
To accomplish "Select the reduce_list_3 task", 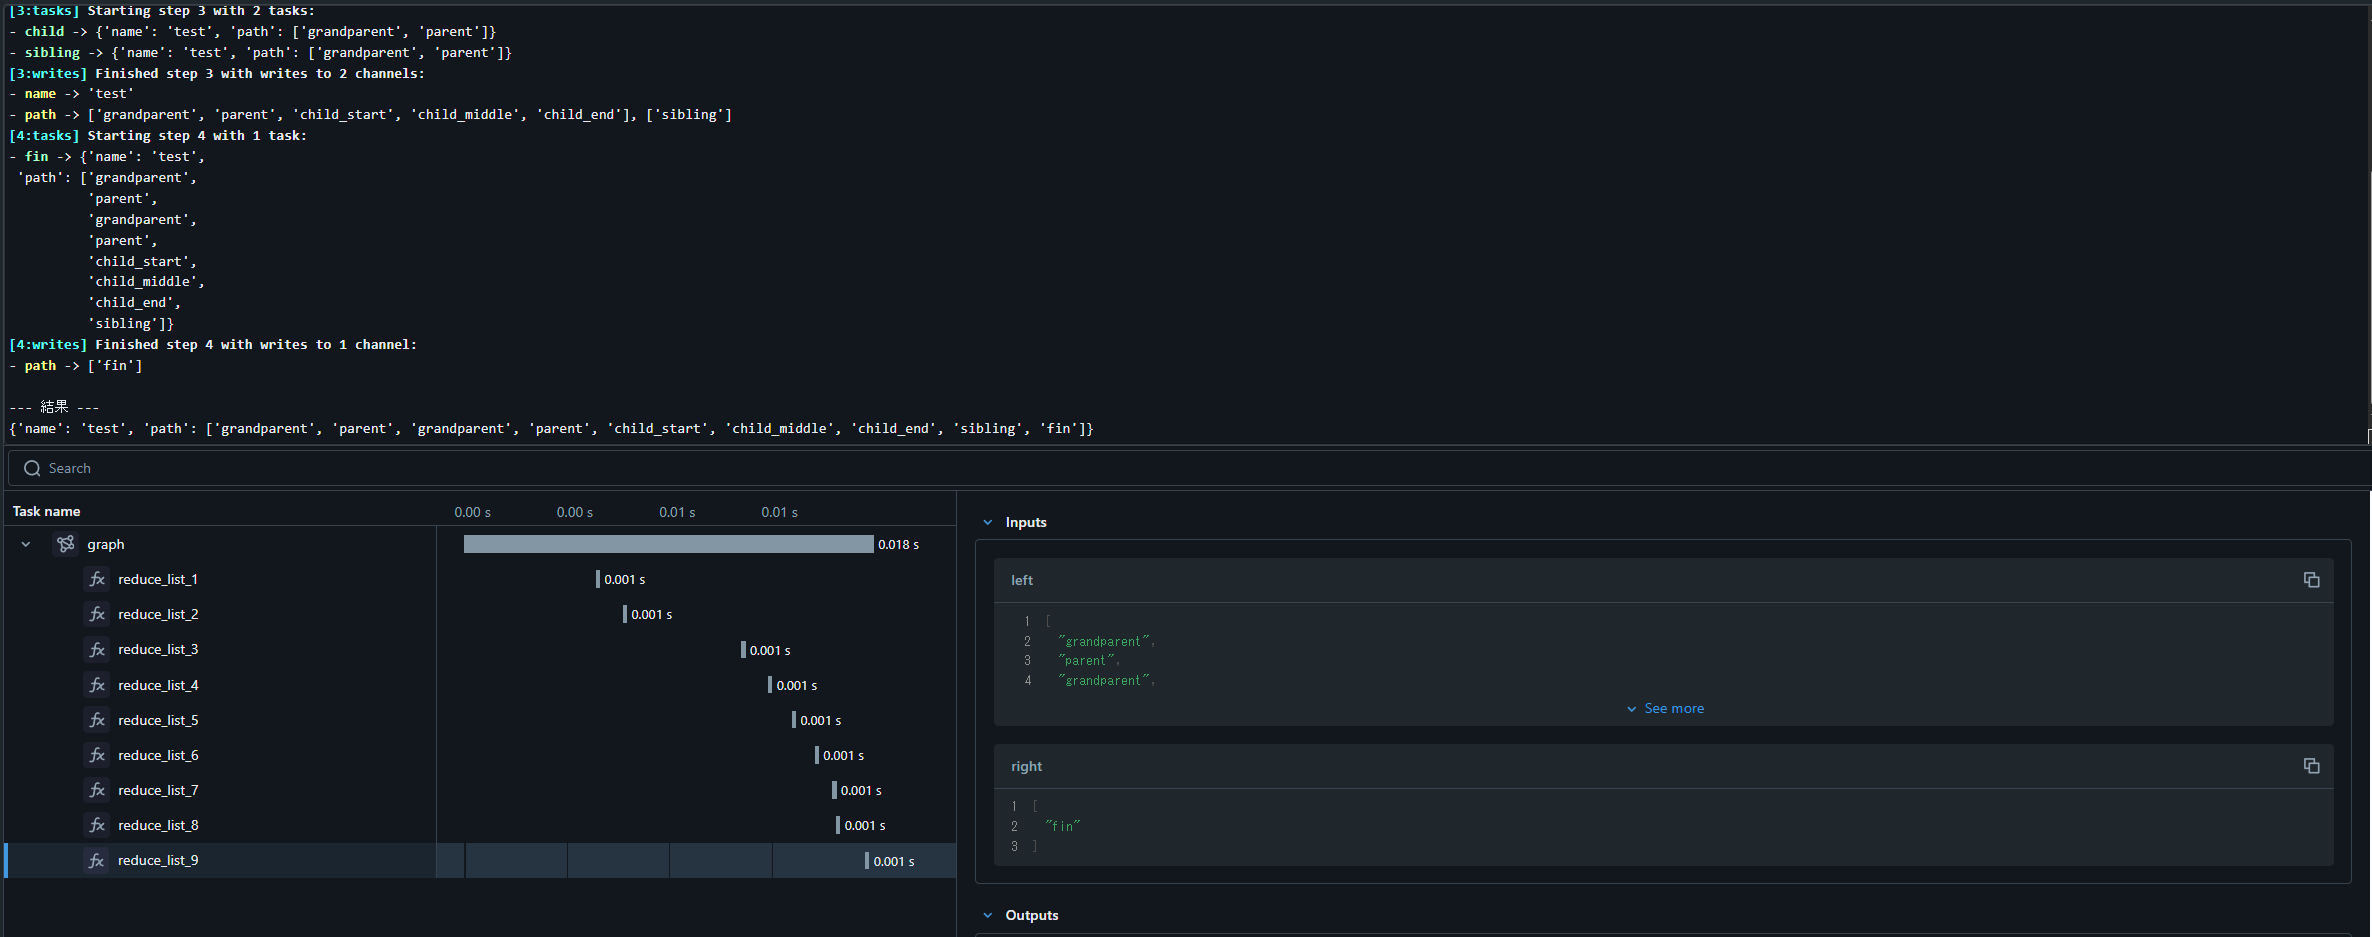I will tap(158, 649).
